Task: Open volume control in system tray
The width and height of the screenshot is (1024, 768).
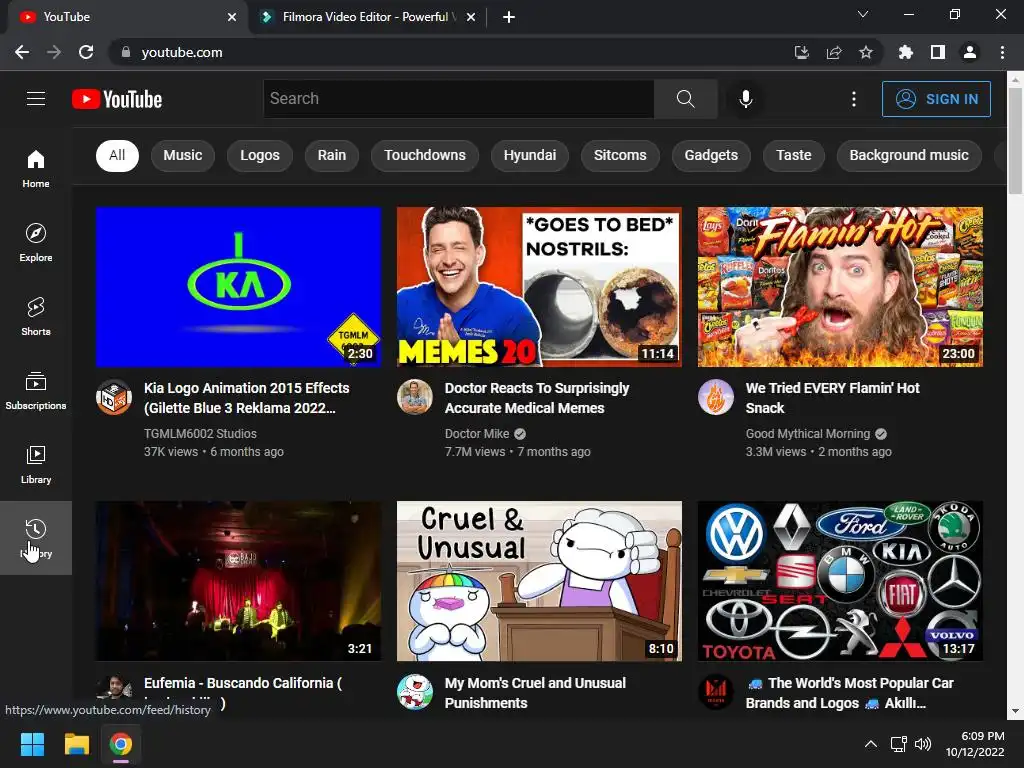Action: click(x=922, y=744)
